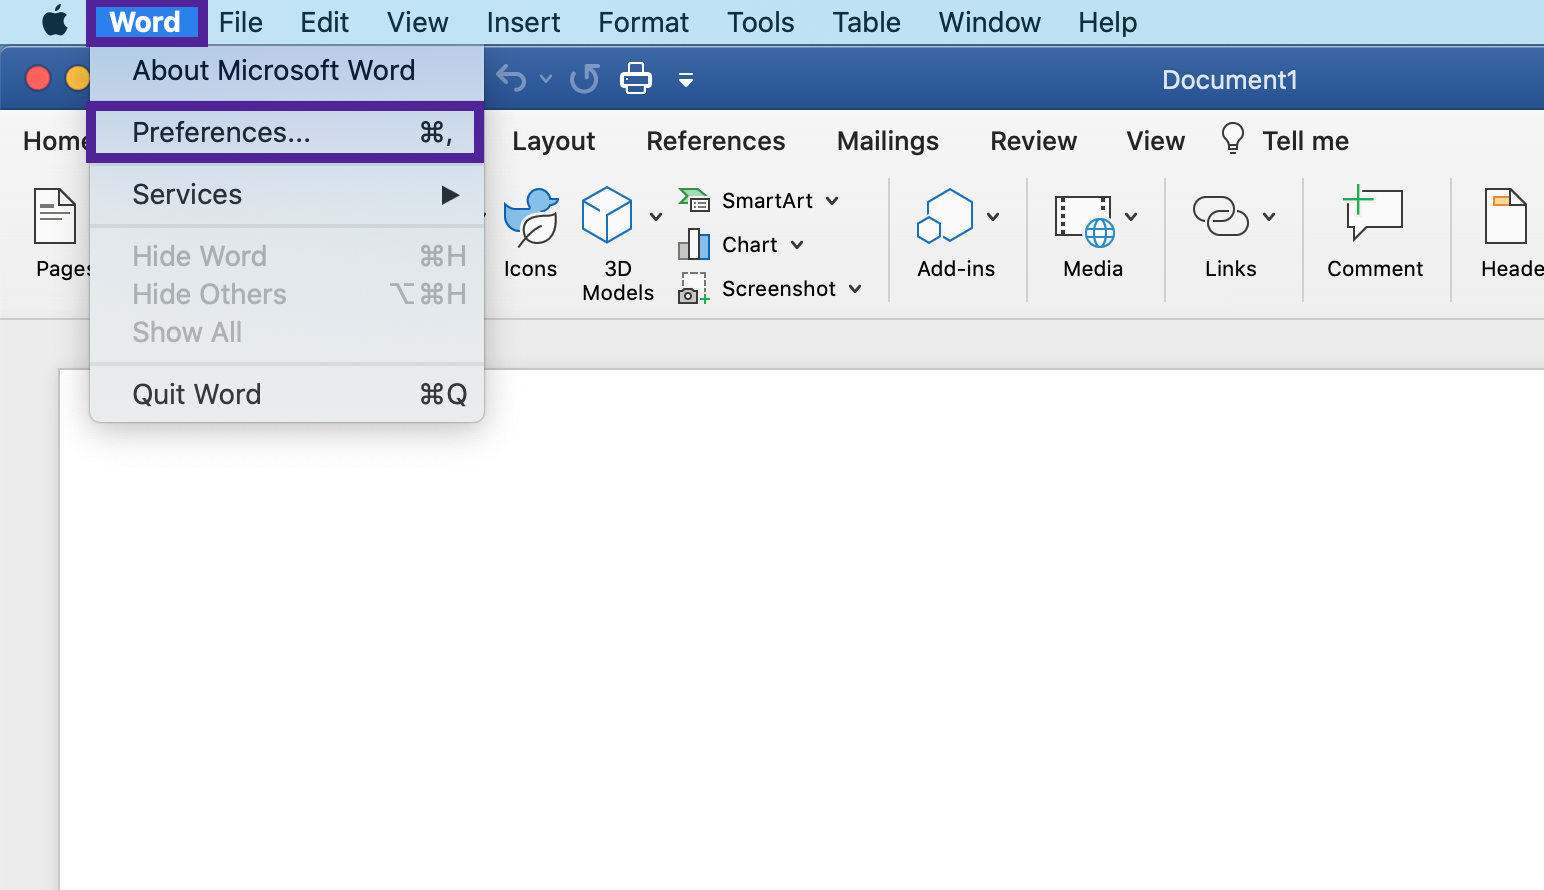The height and width of the screenshot is (890, 1544).
Task: Click the Apple logo menu
Action: [55, 21]
